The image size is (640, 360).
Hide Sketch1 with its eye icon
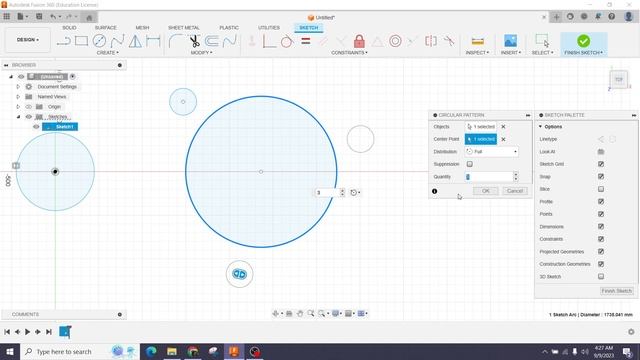pos(36,127)
